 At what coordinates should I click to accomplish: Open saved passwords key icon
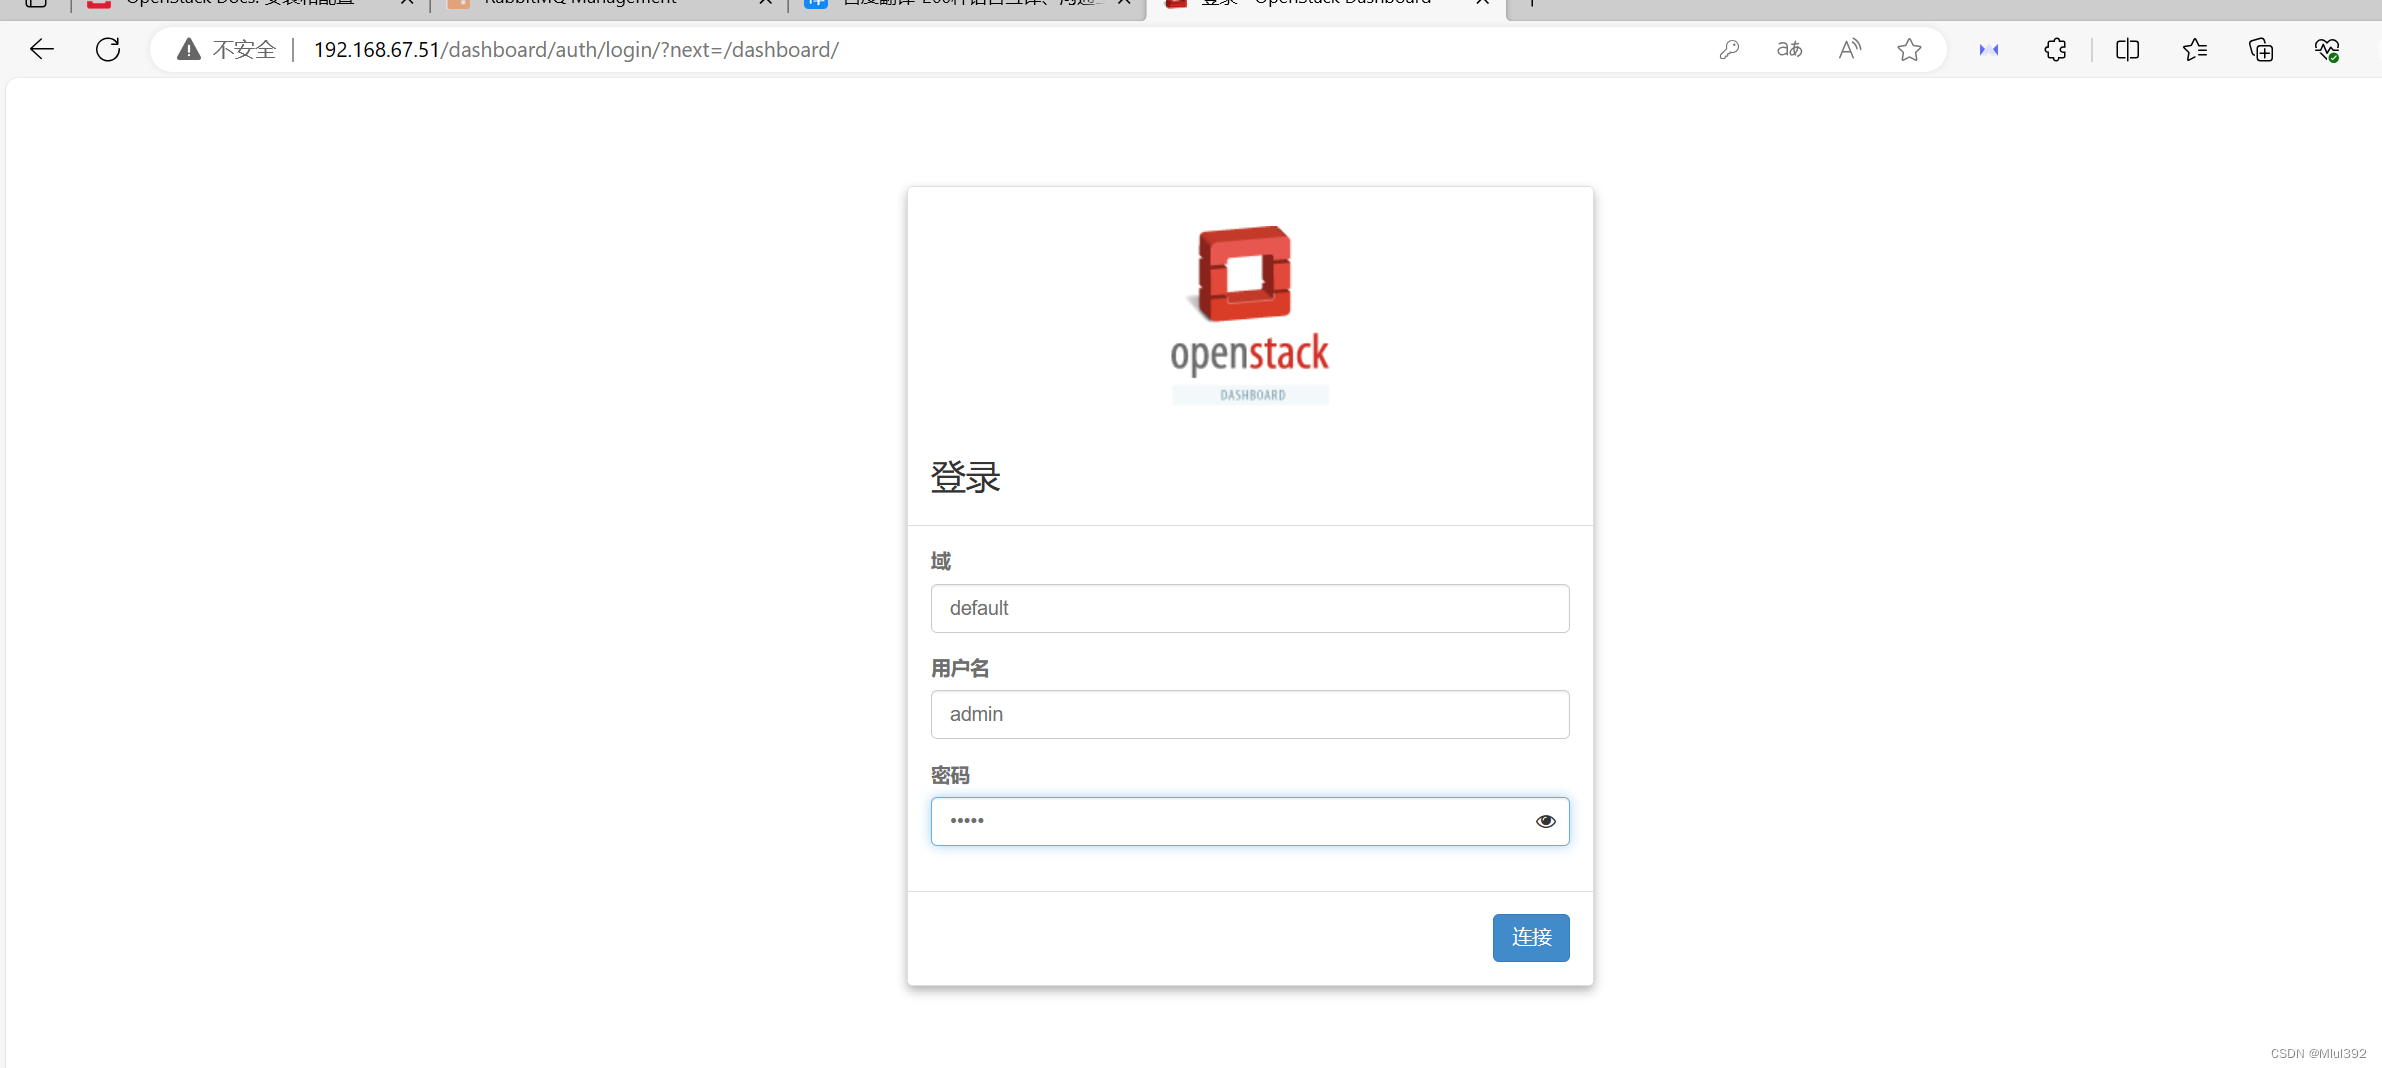[1729, 49]
